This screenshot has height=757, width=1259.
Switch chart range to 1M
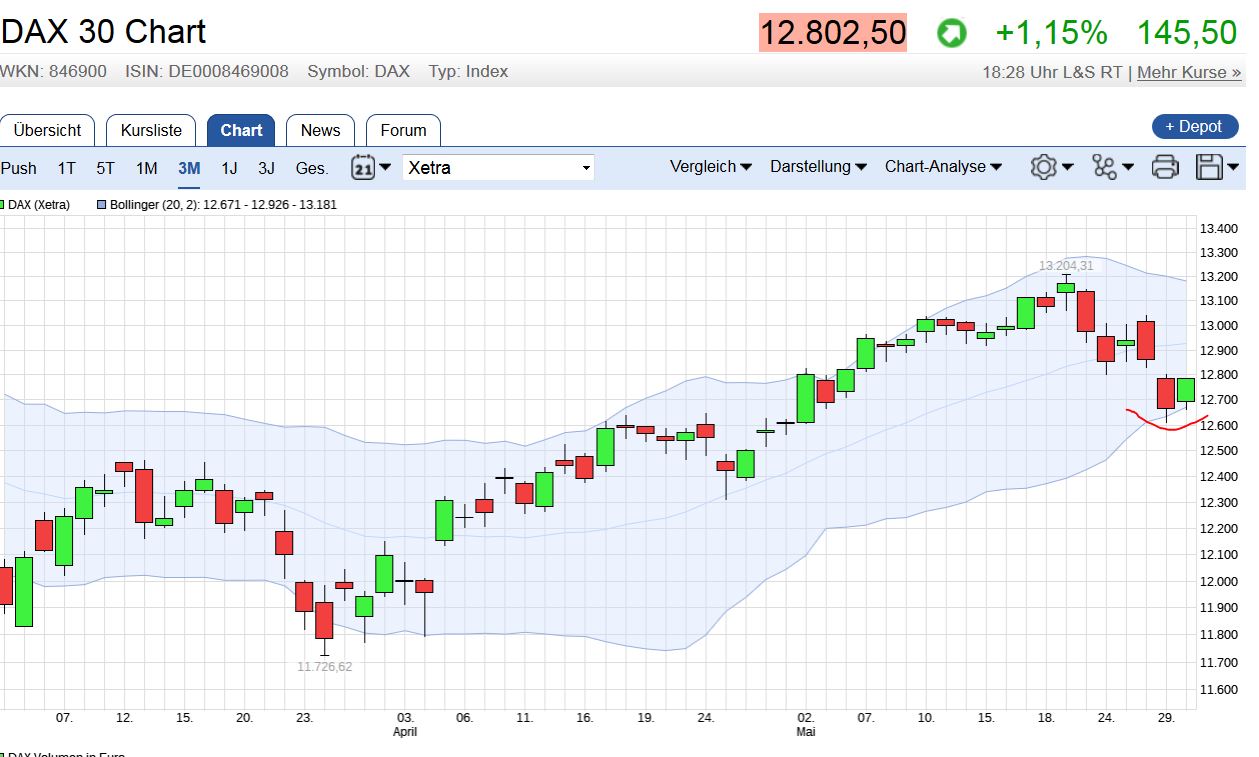(x=147, y=168)
